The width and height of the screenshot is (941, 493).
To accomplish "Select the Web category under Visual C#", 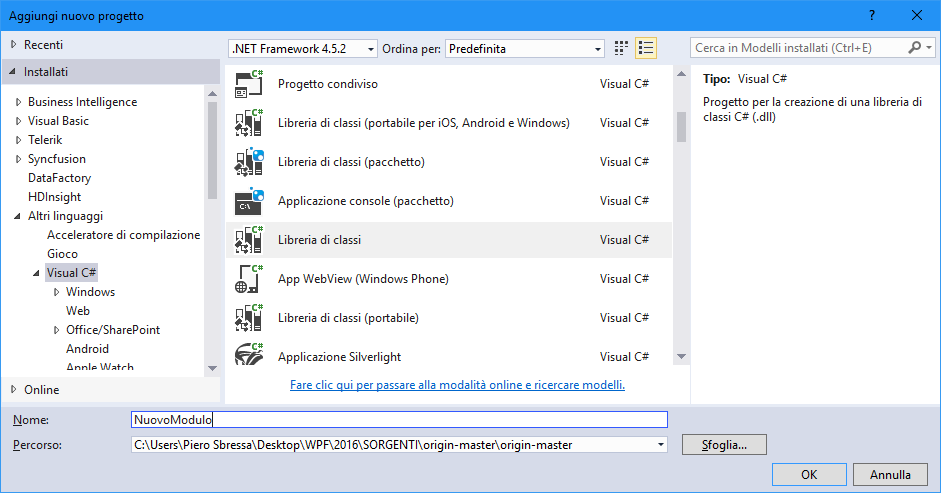I will [x=78, y=311].
